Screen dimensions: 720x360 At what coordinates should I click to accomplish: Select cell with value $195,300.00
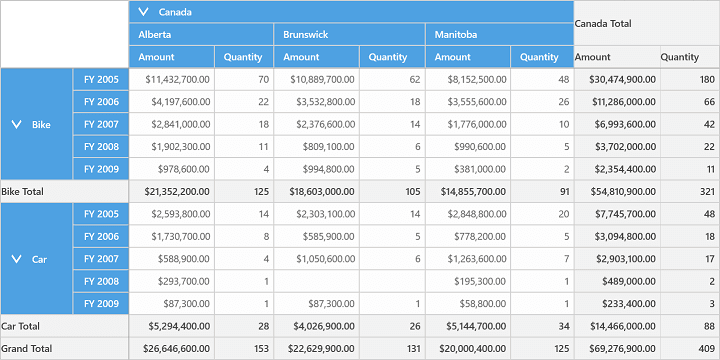tap(468, 281)
